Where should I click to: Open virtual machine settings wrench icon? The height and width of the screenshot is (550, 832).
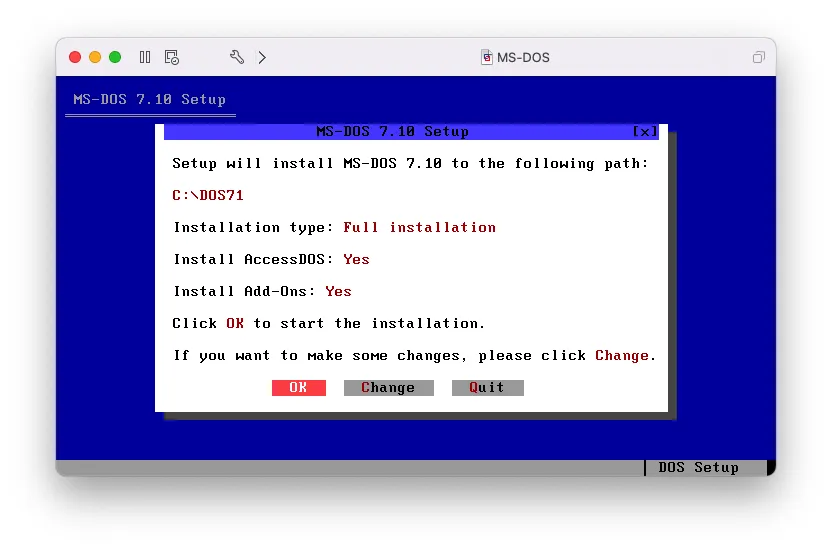click(237, 57)
